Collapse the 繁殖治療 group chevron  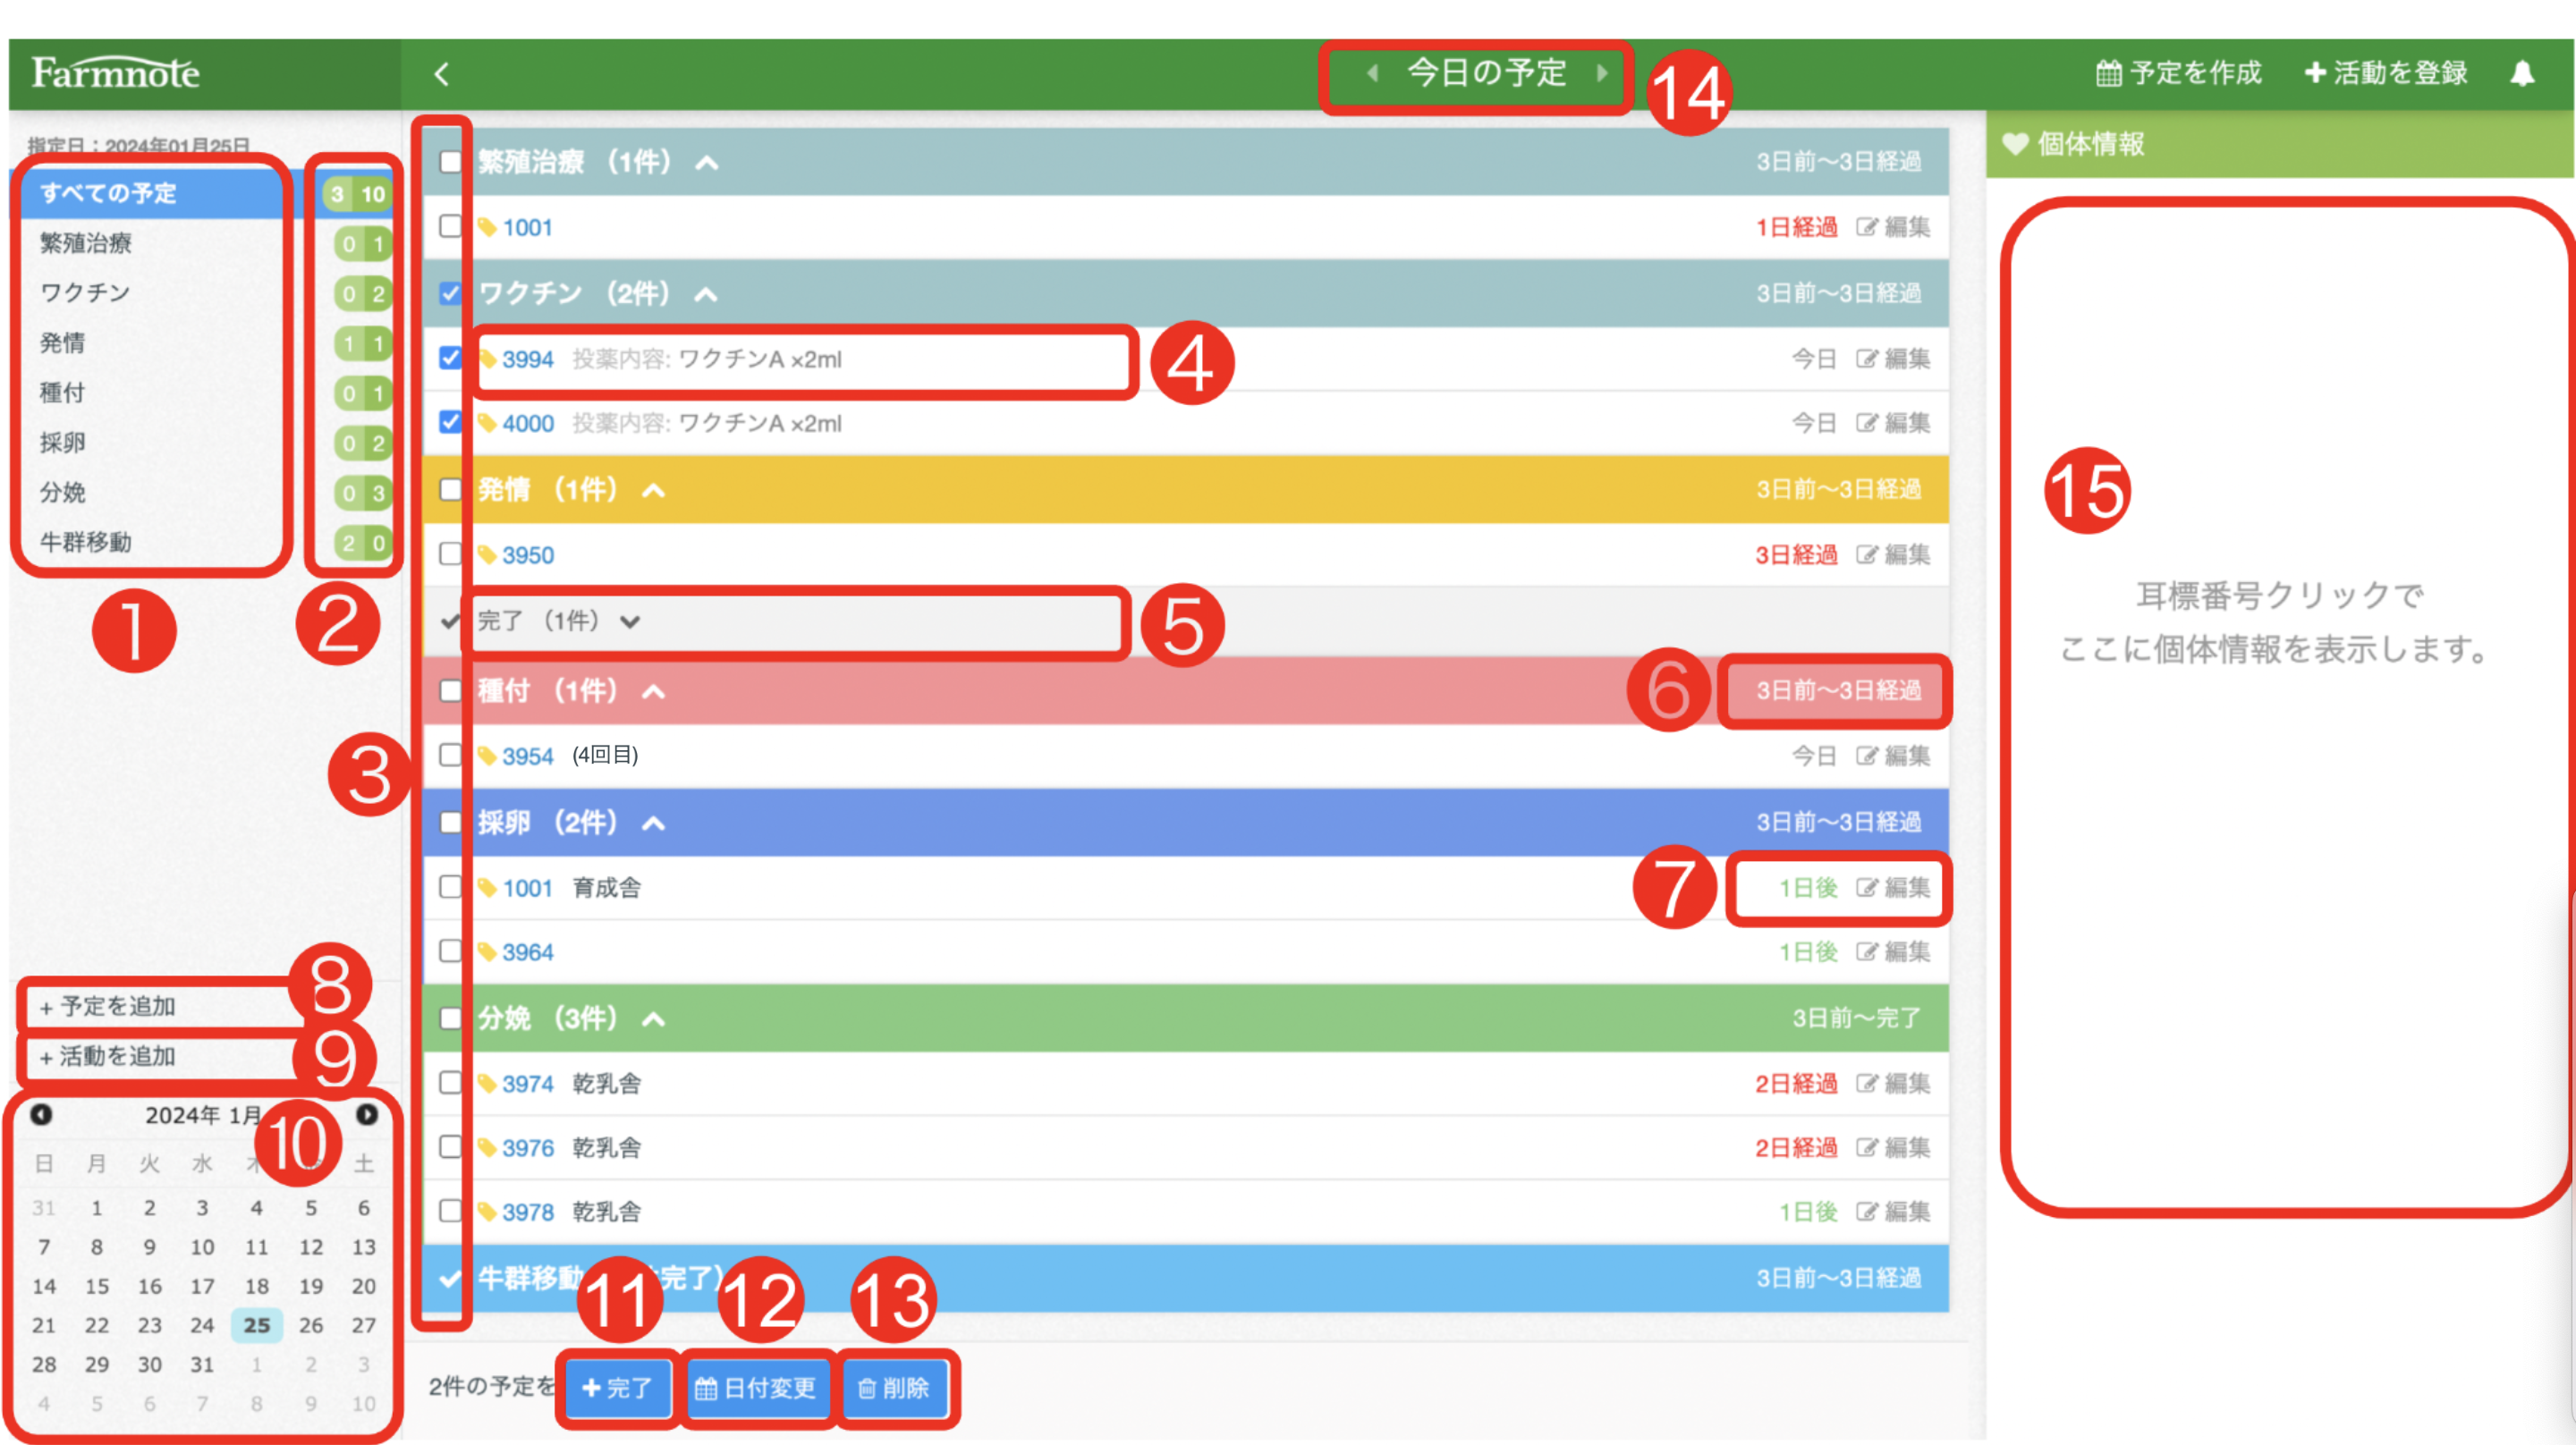707,163
